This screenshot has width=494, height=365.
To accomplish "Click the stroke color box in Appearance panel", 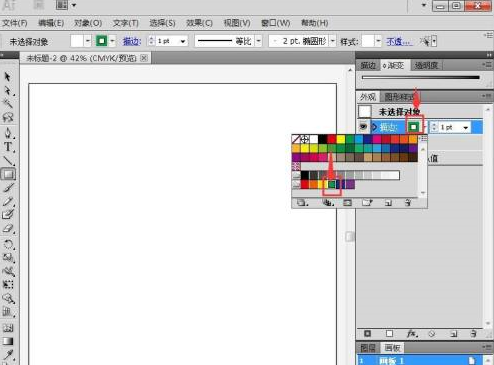I will (x=414, y=127).
